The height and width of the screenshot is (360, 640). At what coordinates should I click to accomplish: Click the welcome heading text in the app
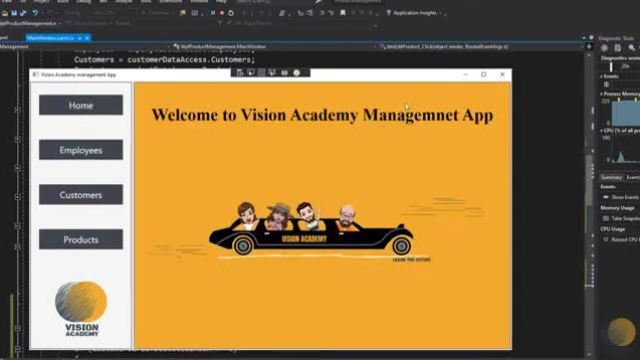(322, 115)
